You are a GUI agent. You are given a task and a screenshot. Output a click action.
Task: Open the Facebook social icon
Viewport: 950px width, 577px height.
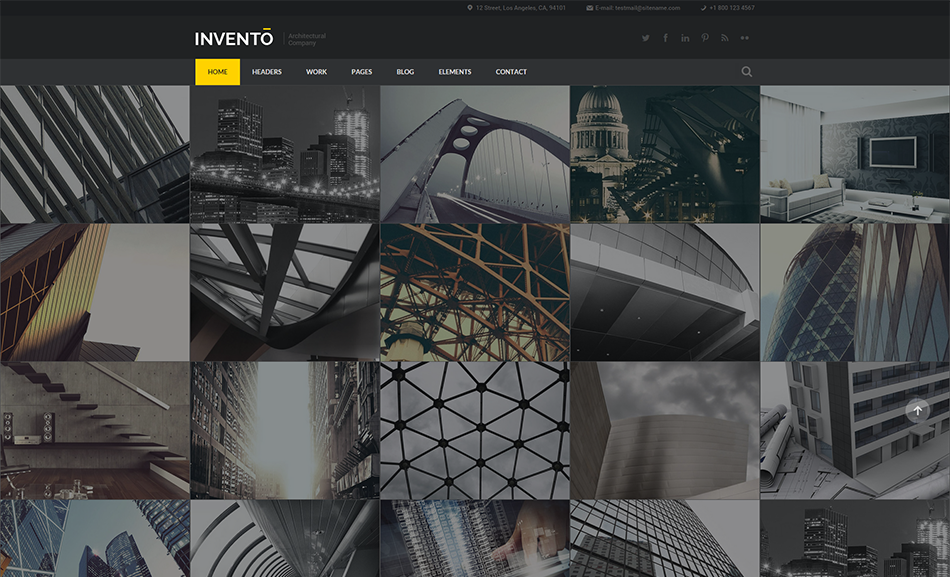[665, 38]
